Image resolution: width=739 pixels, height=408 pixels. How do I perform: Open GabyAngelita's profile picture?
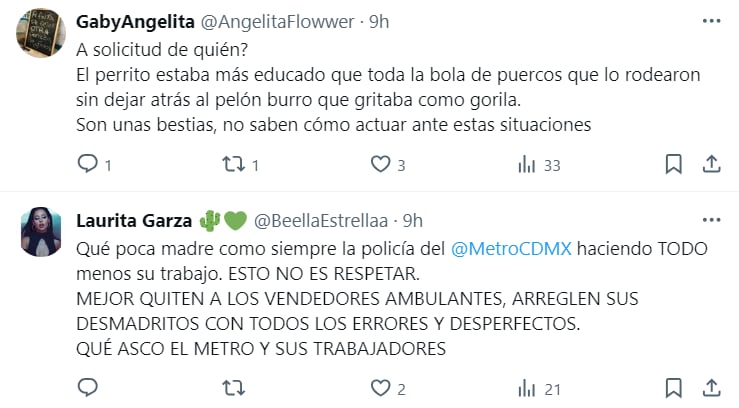pos(40,39)
